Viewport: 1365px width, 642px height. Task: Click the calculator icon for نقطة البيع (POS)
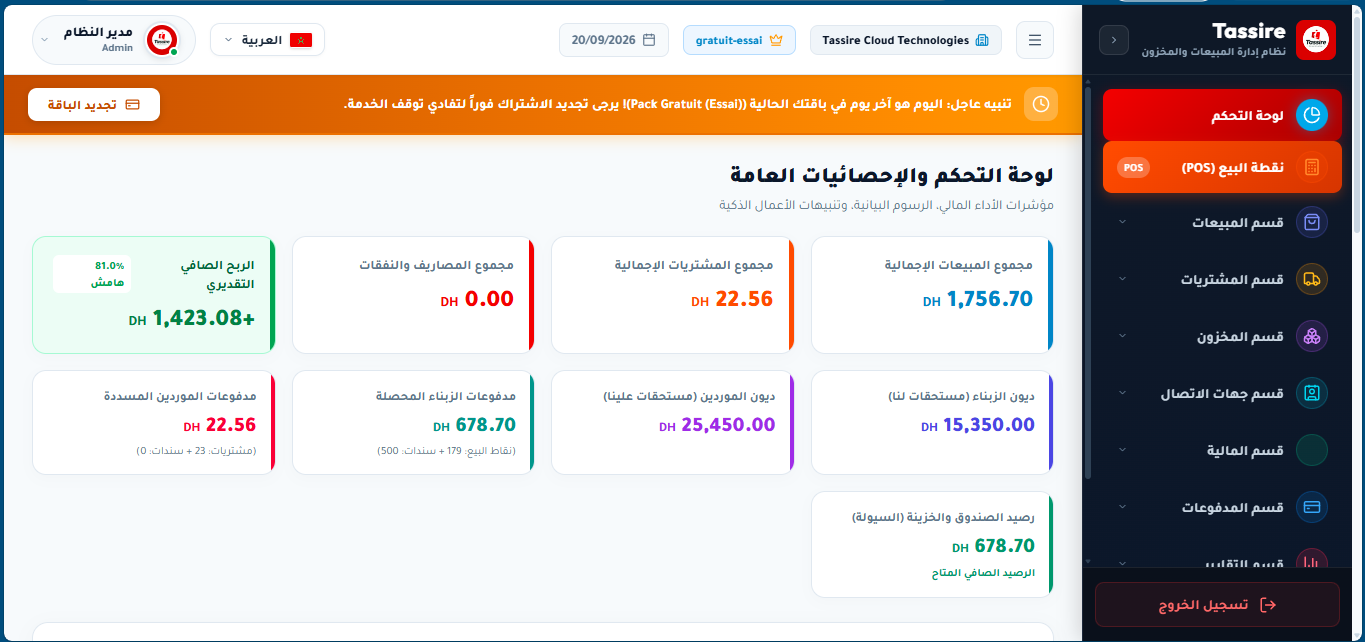[x=1312, y=167]
